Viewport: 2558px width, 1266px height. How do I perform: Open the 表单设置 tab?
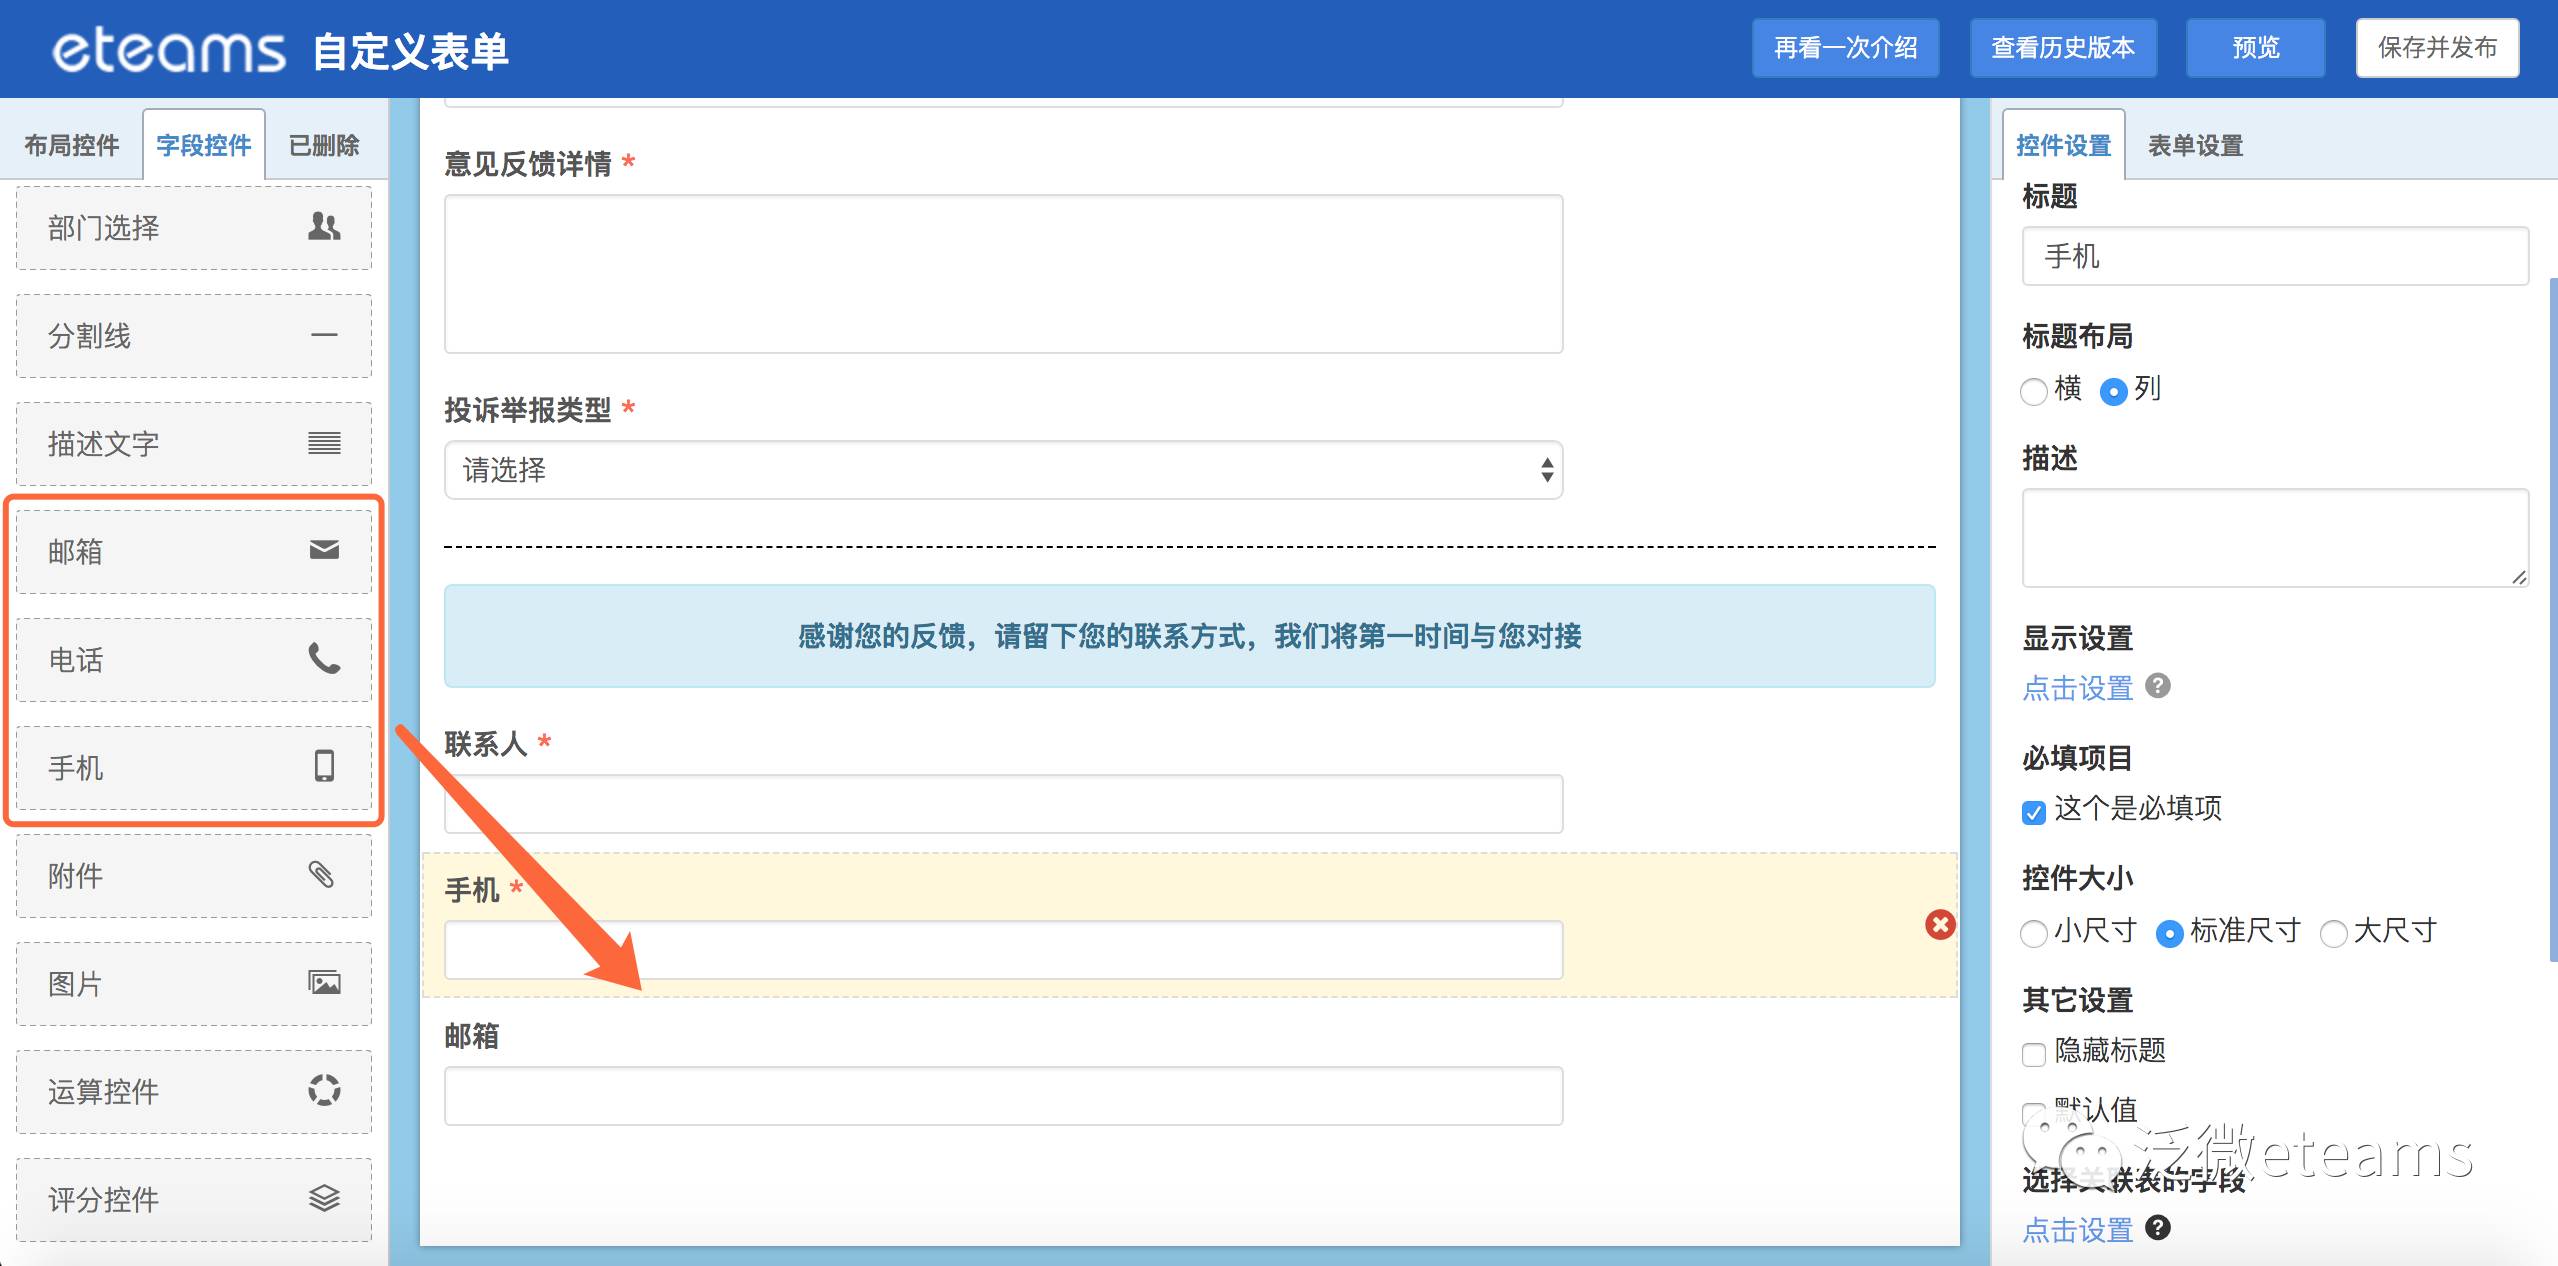pyautogui.click(x=2195, y=145)
